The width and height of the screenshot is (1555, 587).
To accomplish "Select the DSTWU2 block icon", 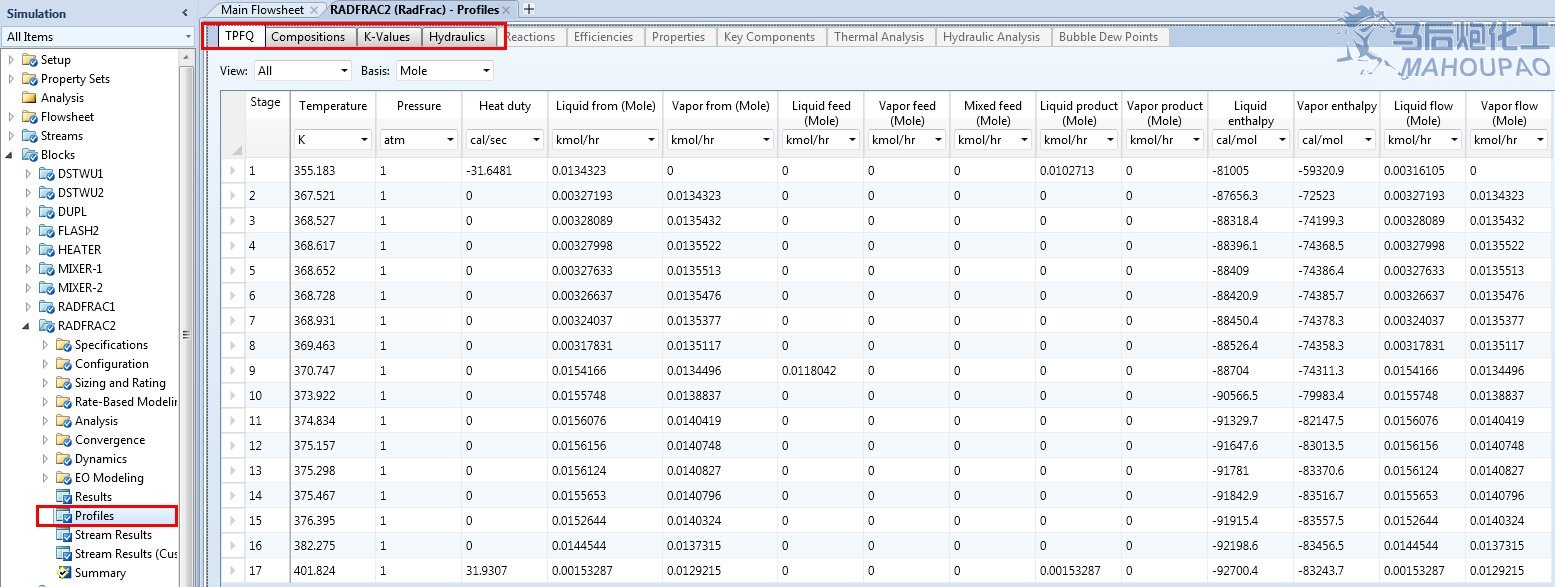I will pos(46,193).
